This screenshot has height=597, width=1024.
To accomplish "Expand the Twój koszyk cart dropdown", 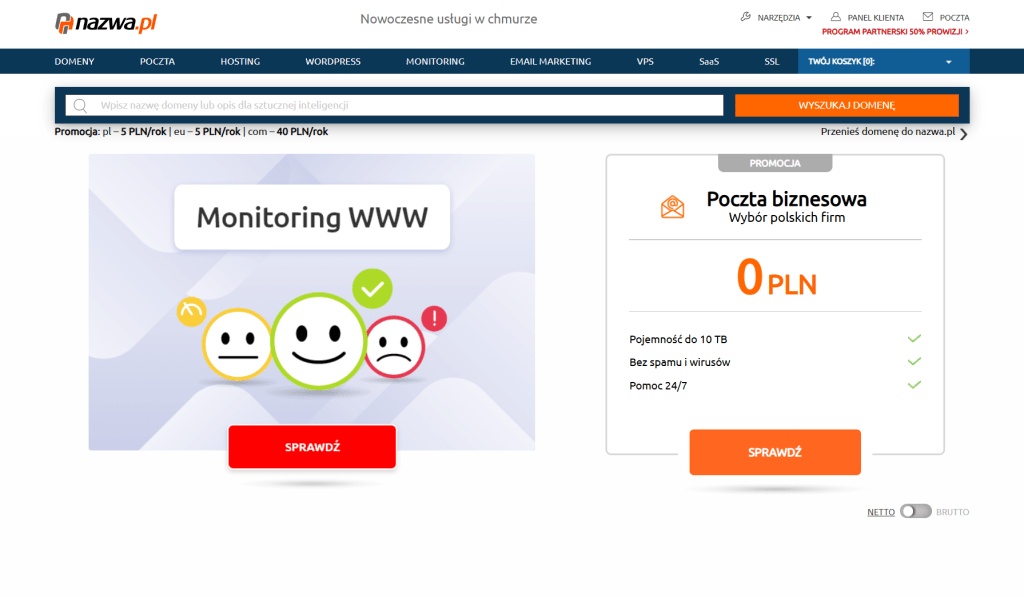I will point(948,62).
